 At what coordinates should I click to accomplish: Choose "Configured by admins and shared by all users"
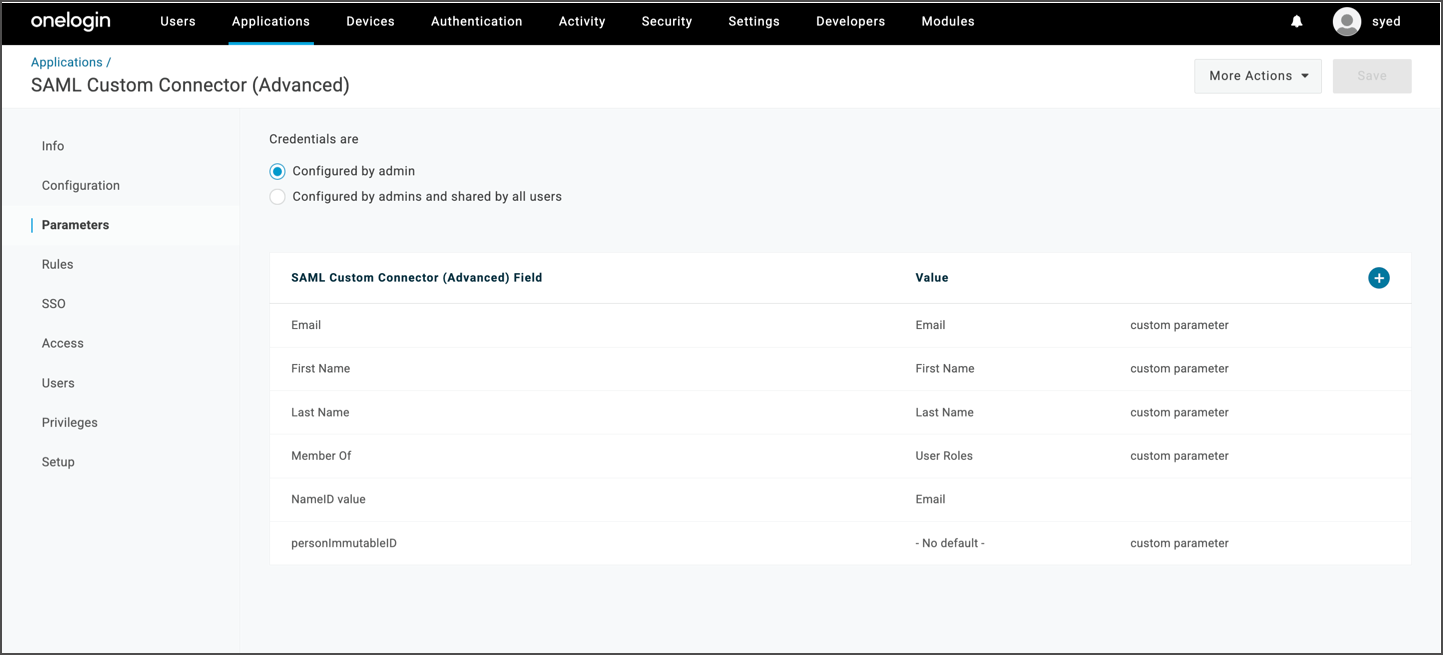click(x=278, y=197)
